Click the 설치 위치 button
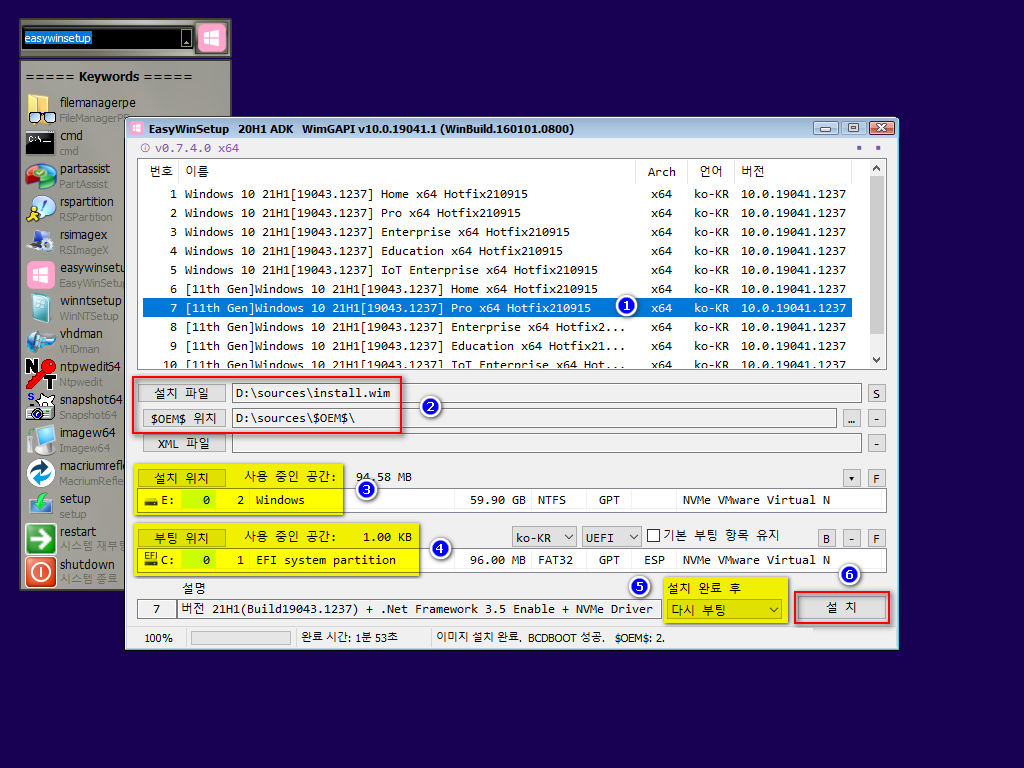This screenshot has height=768, width=1024. pyautogui.click(x=181, y=479)
